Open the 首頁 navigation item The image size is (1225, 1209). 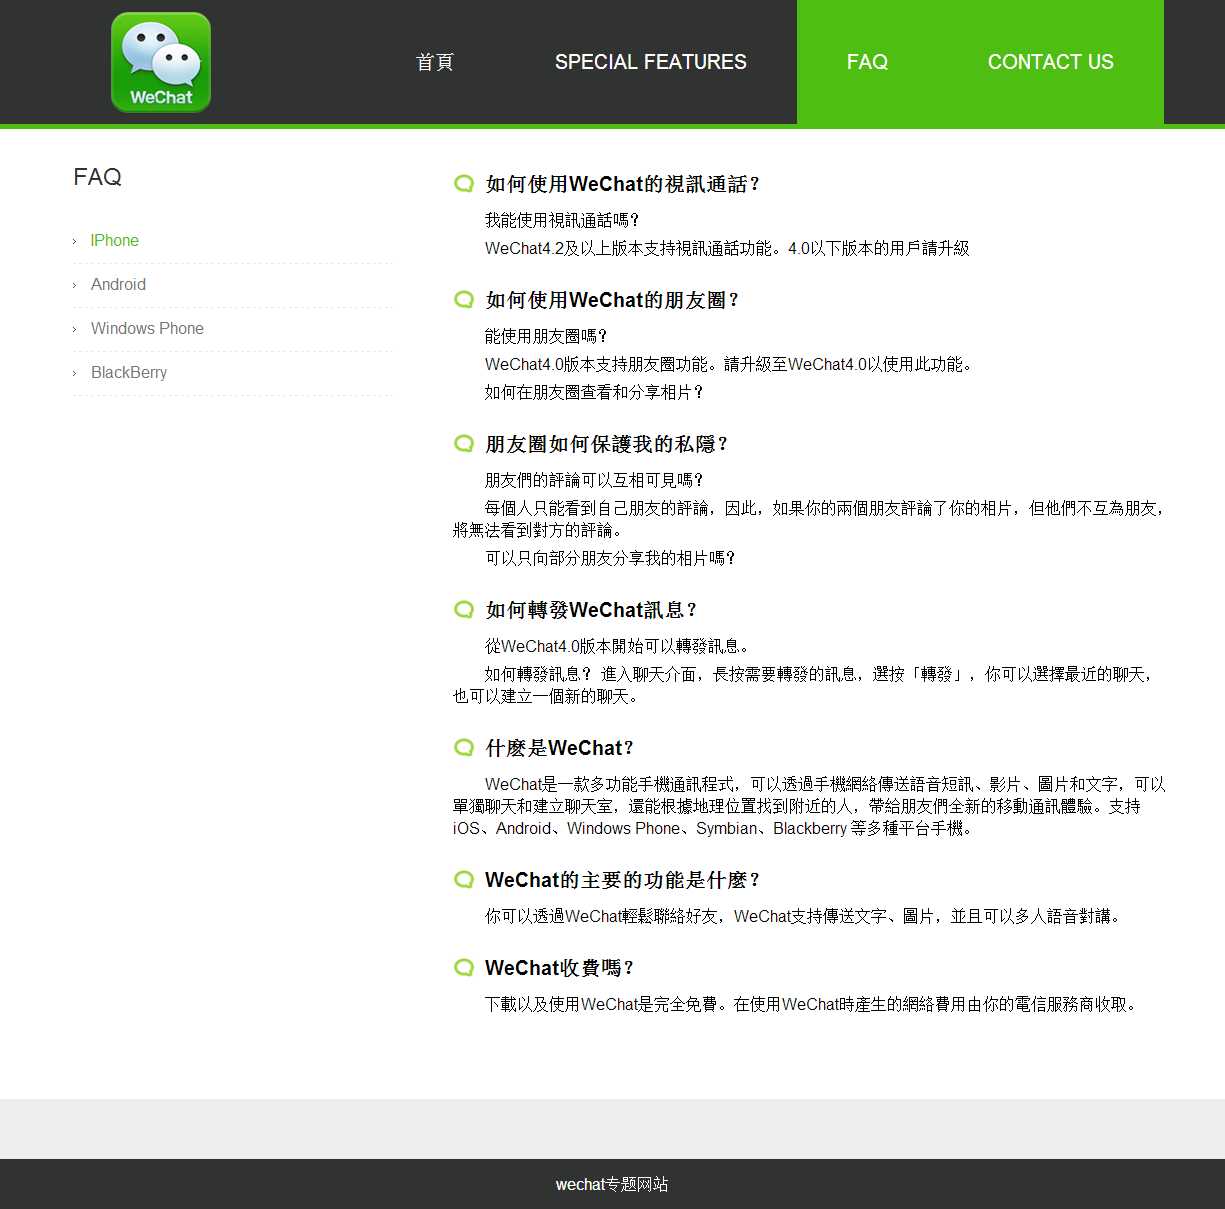point(435,62)
